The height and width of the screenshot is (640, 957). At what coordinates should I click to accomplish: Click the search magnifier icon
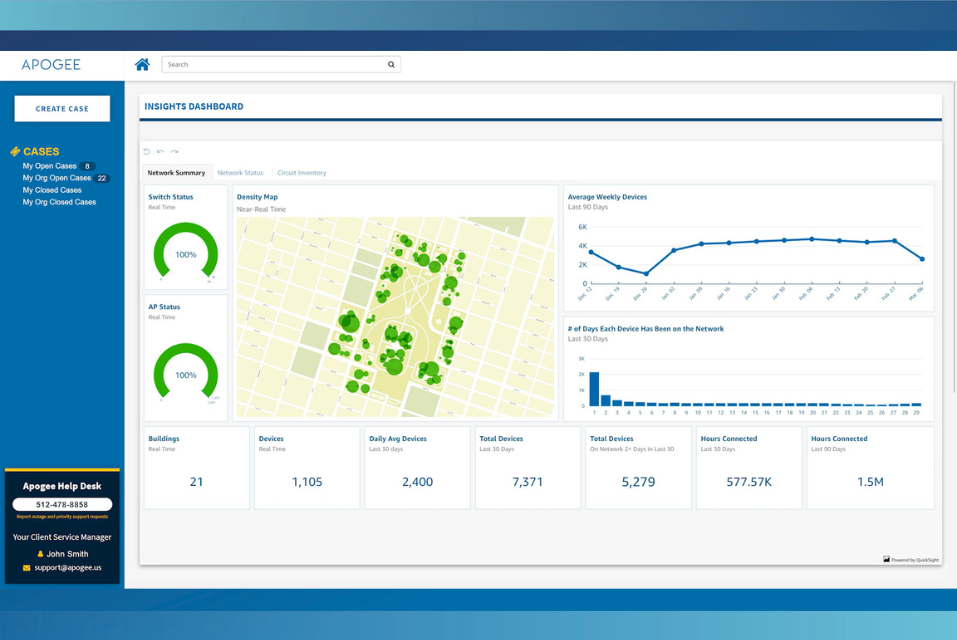click(x=391, y=65)
